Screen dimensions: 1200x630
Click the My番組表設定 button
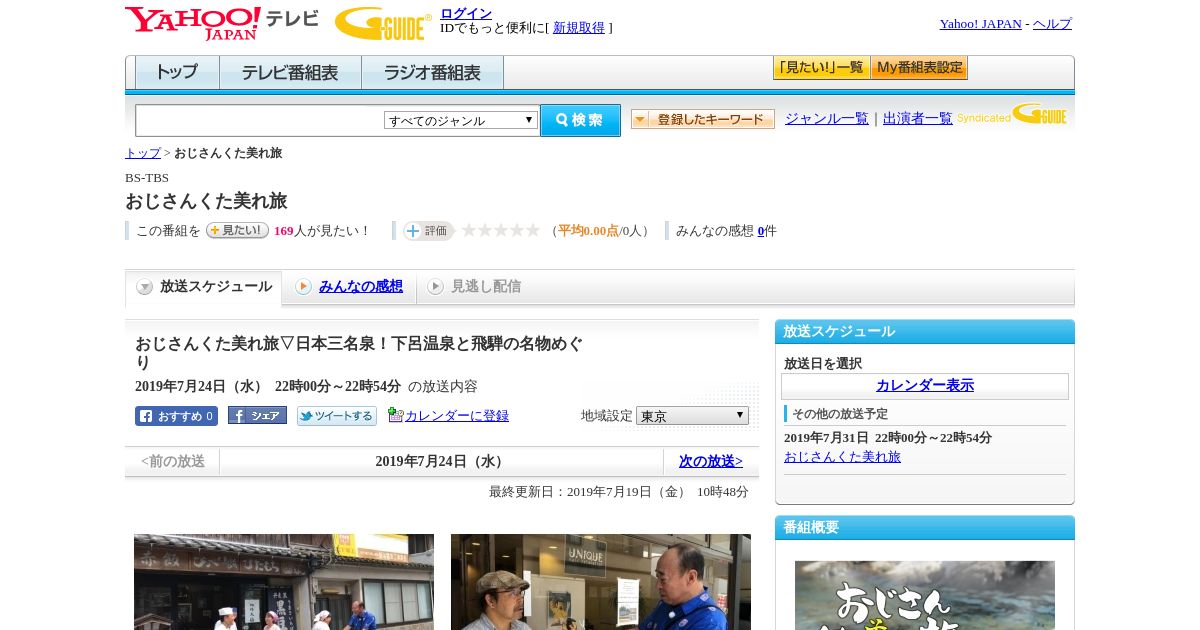point(919,68)
